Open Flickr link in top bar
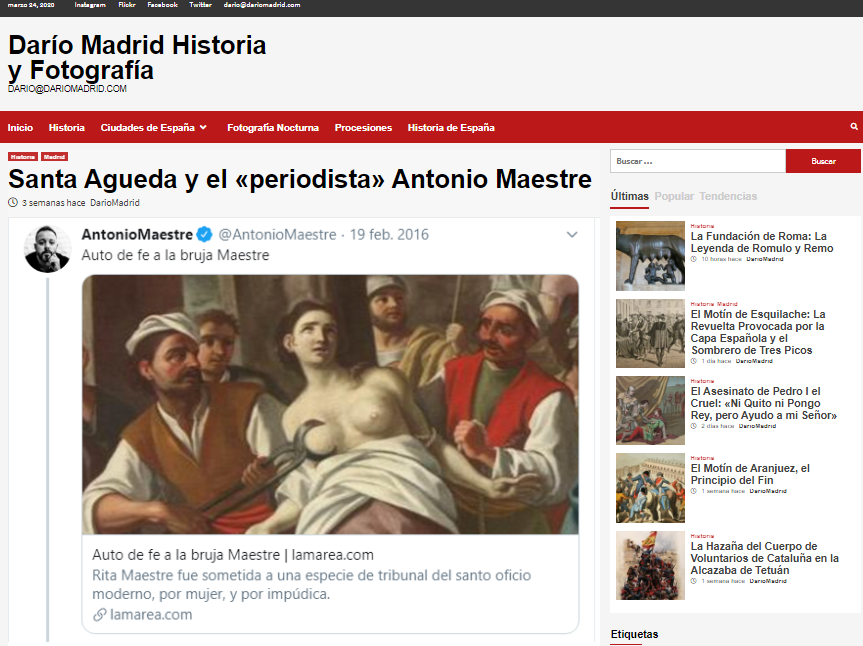Image resolution: width=863 pixels, height=646 pixels. [x=127, y=5]
